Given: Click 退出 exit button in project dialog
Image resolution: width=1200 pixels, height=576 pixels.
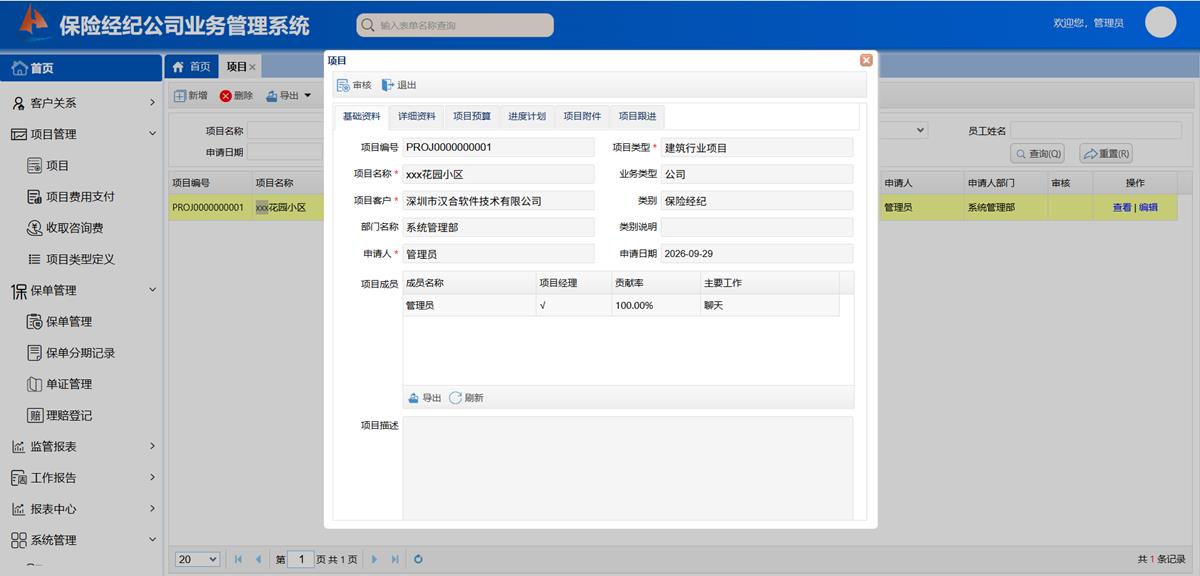Looking at the screenshot, I should click(399, 86).
